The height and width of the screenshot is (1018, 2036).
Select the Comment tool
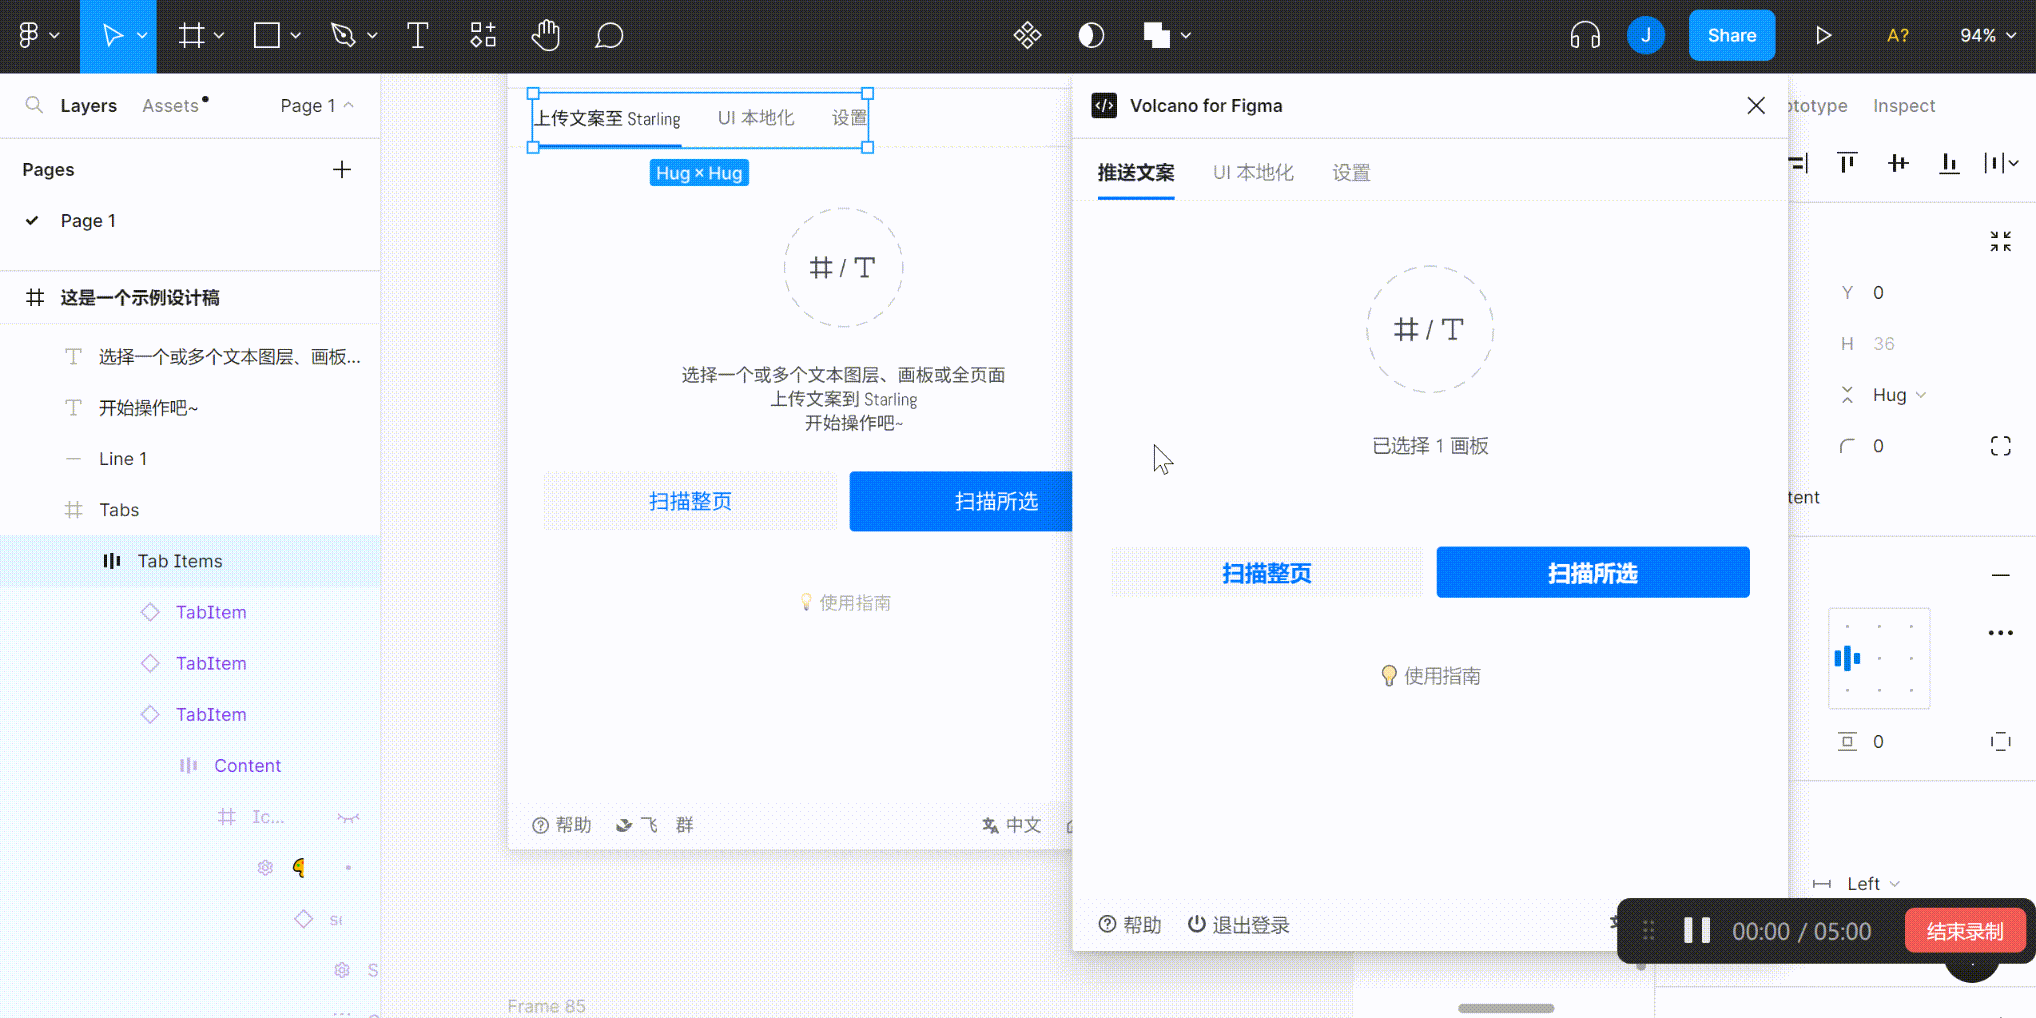(609, 36)
